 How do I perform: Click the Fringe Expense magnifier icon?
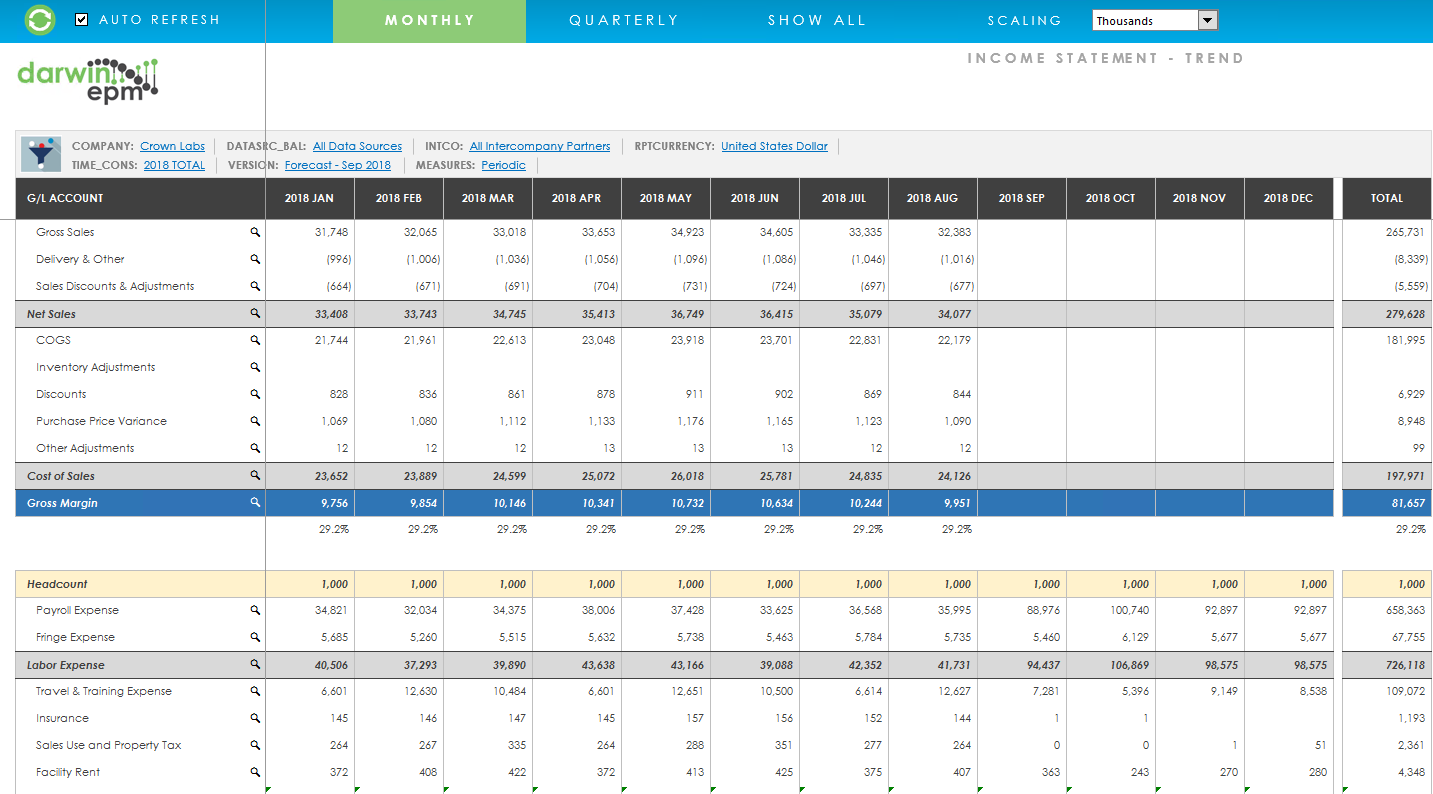click(255, 637)
